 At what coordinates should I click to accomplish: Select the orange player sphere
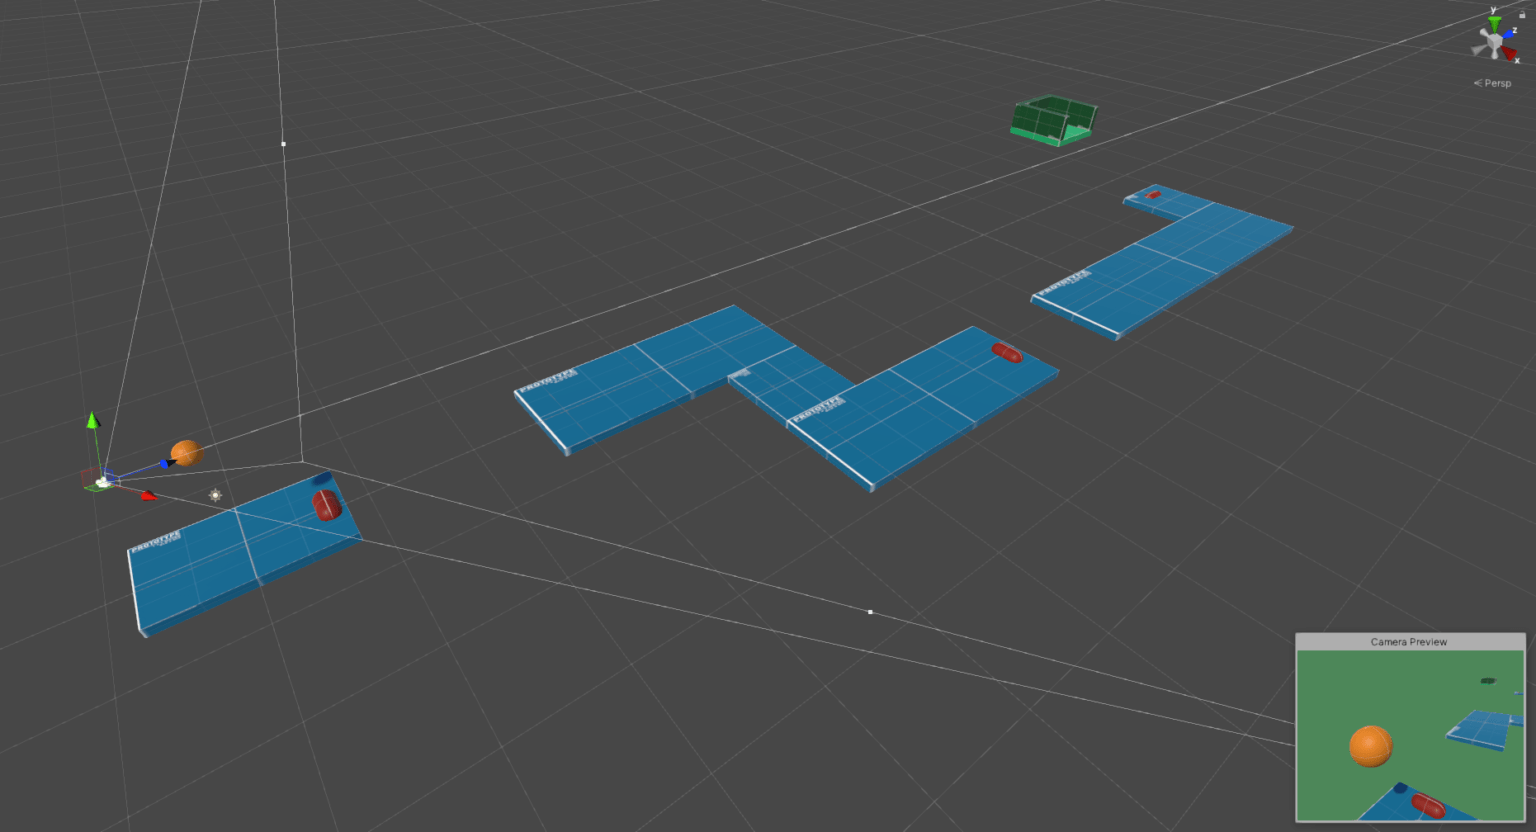tap(187, 453)
